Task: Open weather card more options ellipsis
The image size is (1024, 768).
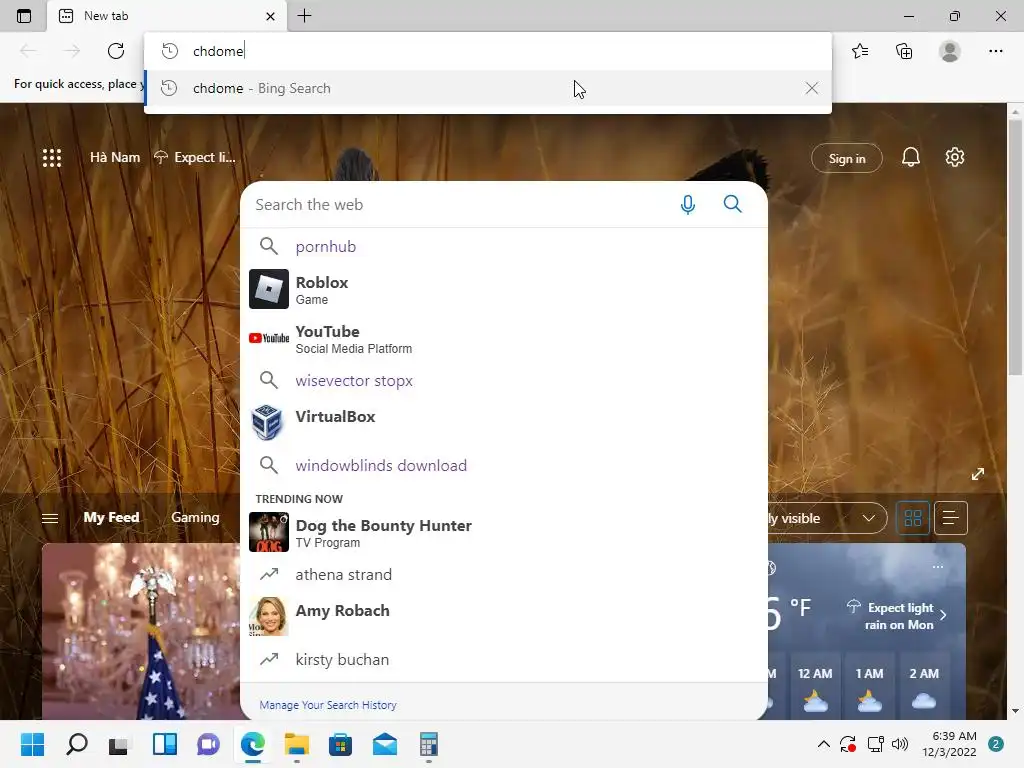Action: 938,567
